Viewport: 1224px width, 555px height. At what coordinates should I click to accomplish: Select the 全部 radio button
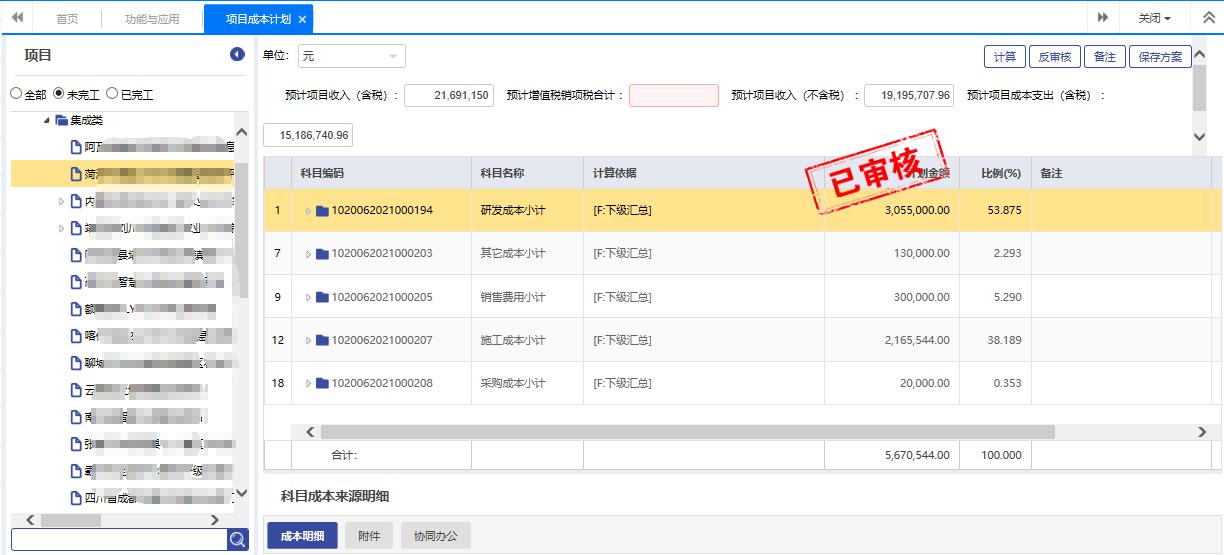tap(16, 94)
